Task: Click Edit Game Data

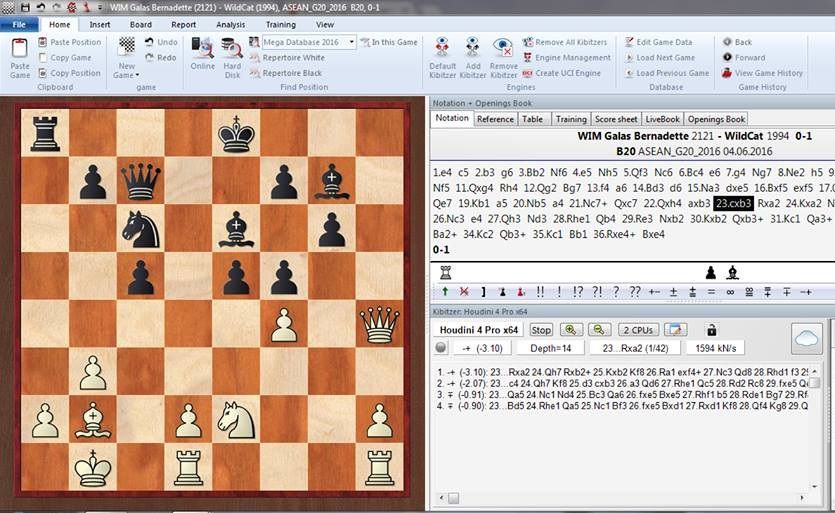Action: (x=659, y=42)
